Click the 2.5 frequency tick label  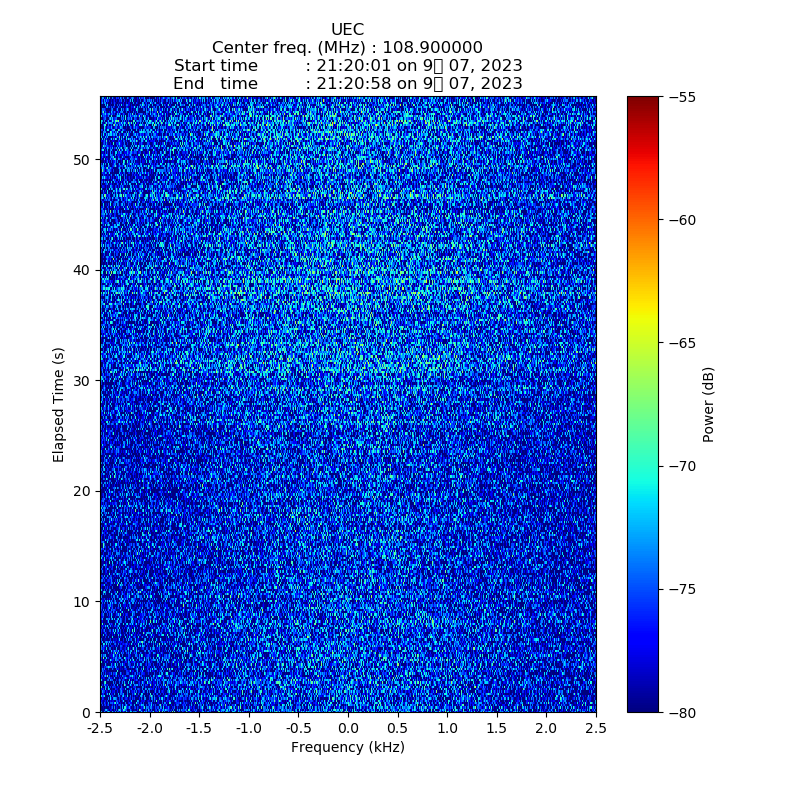pyautogui.click(x=595, y=729)
